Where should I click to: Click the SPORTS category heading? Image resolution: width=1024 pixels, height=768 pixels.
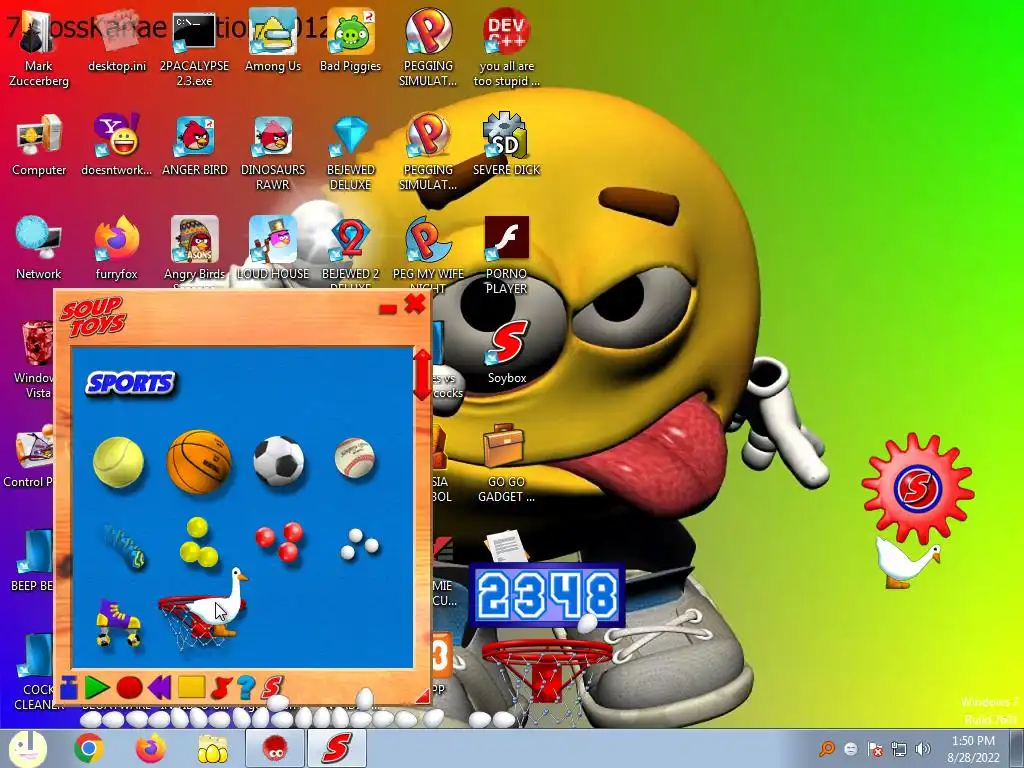coord(131,383)
